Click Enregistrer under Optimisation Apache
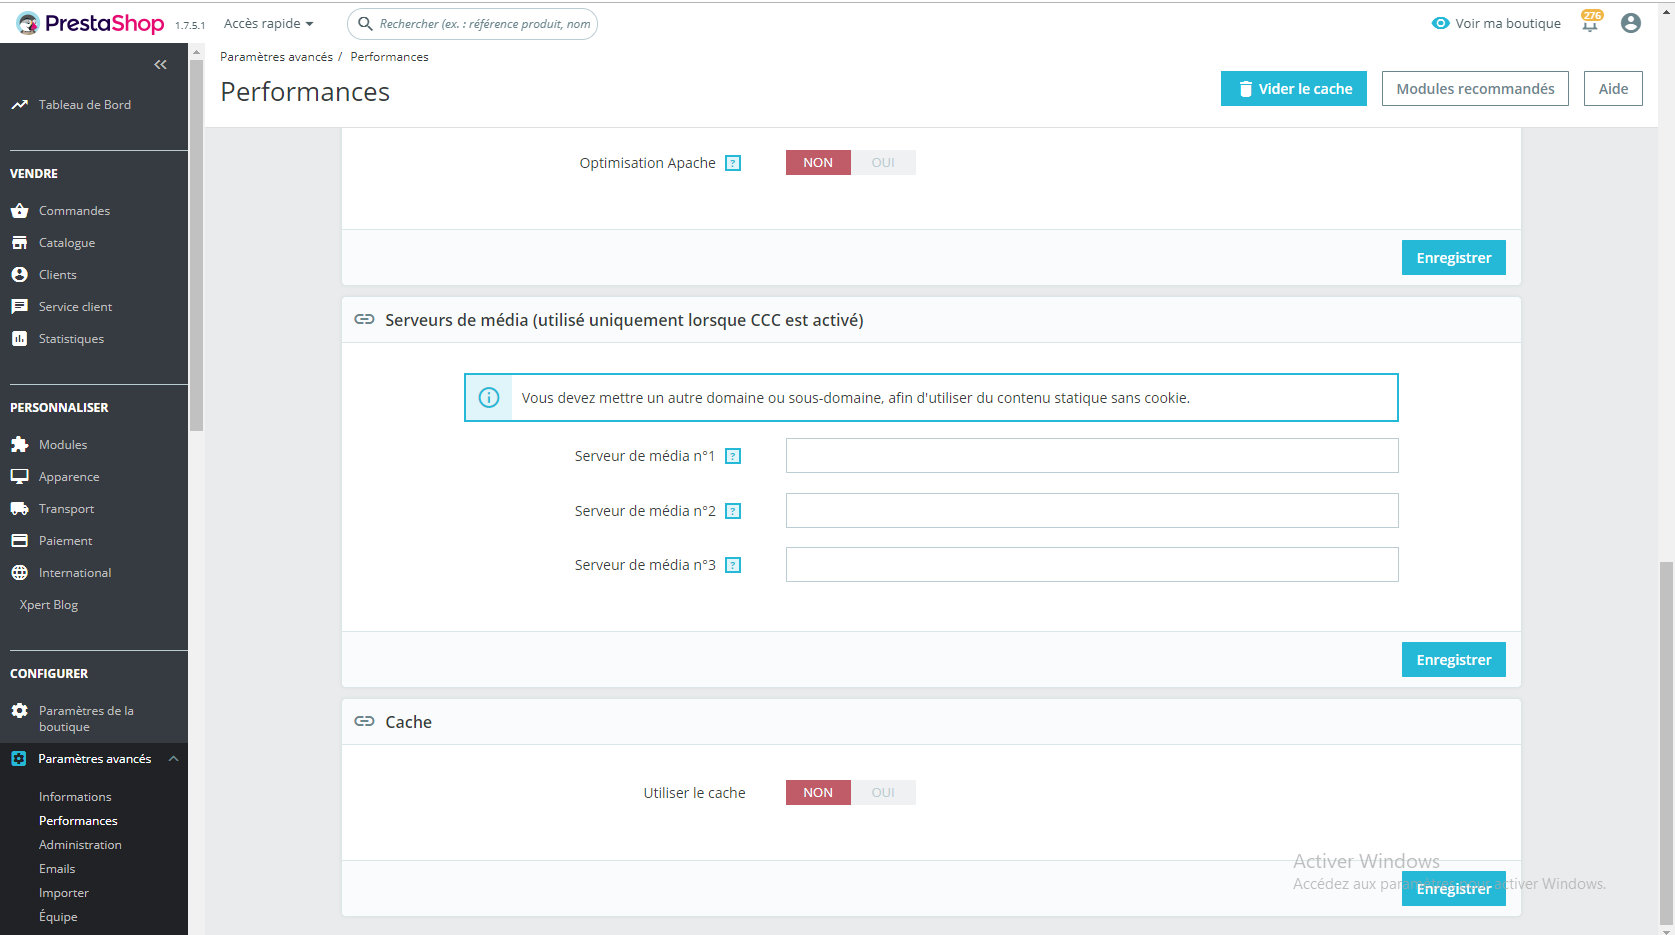 [1454, 257]
